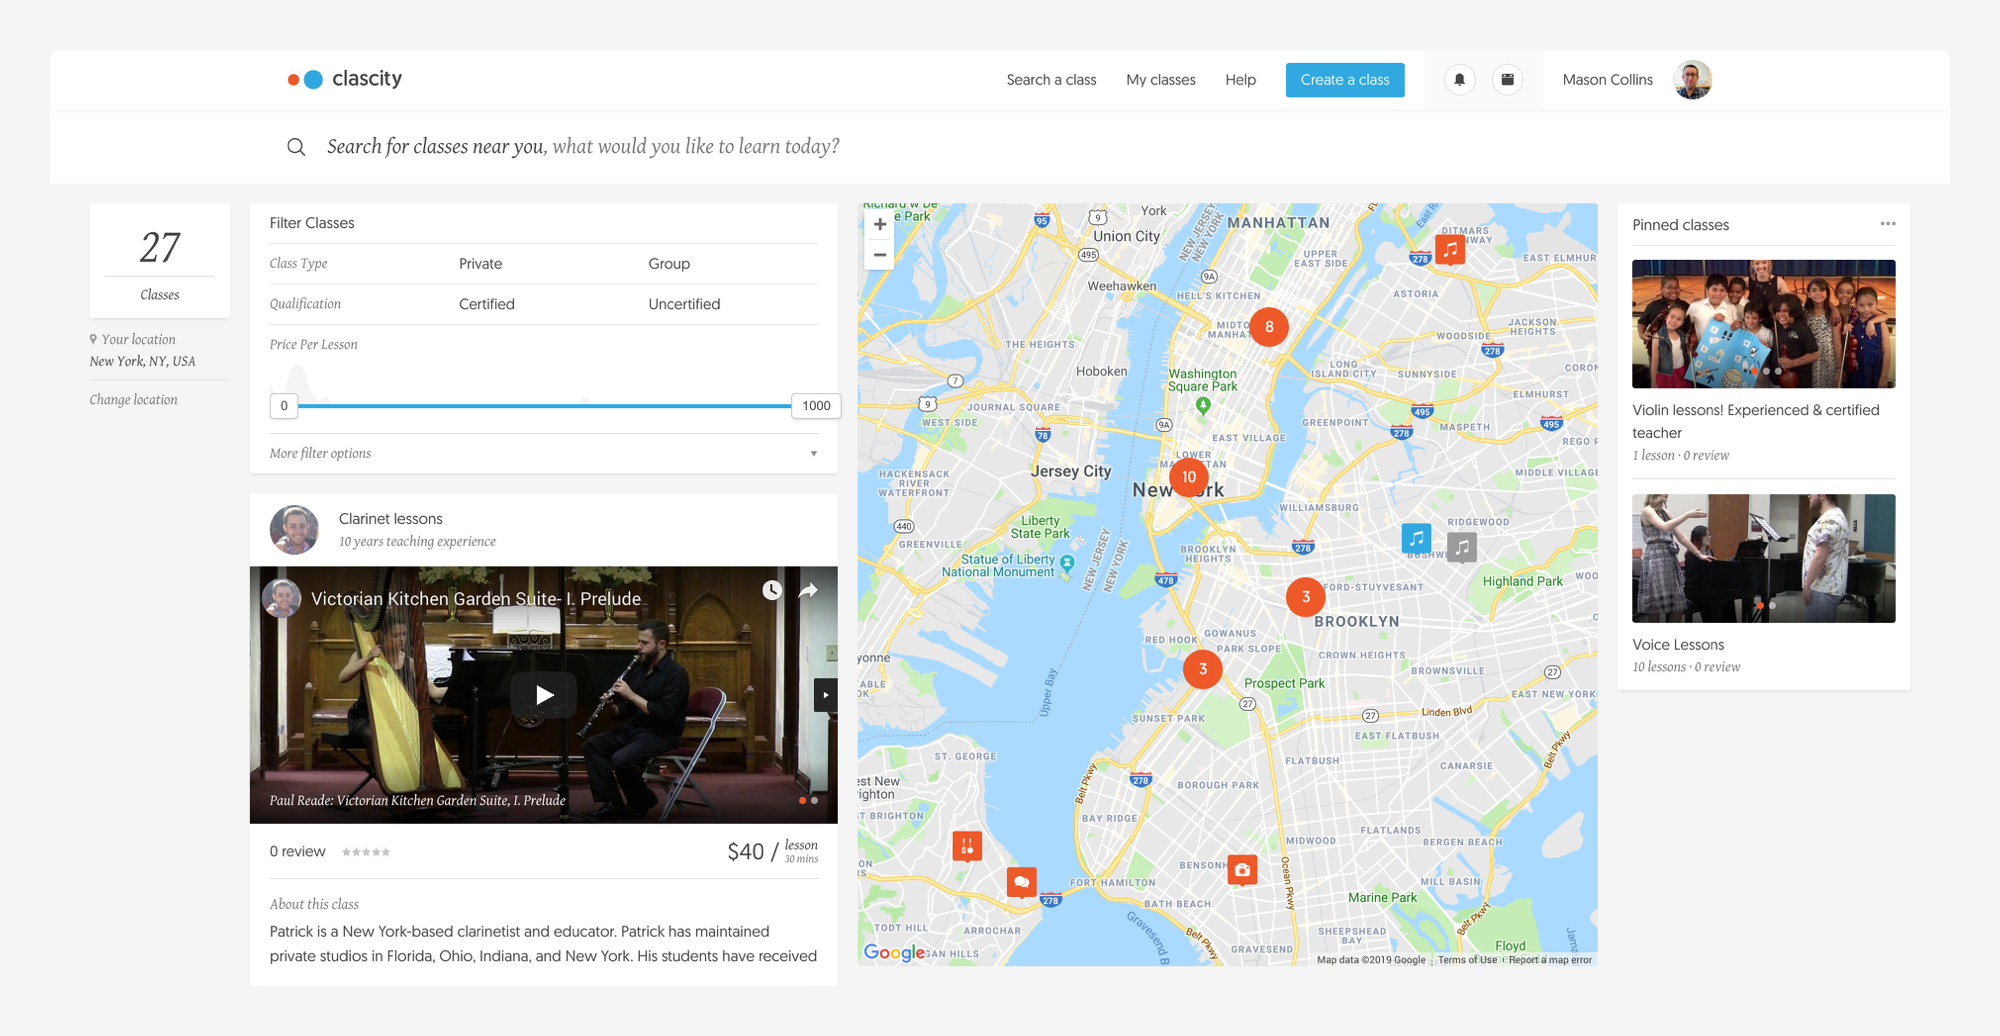The width and height of the screenshot is (2000, 1036).
Task: Open Mason Collins user menu
Action: 1636,80
